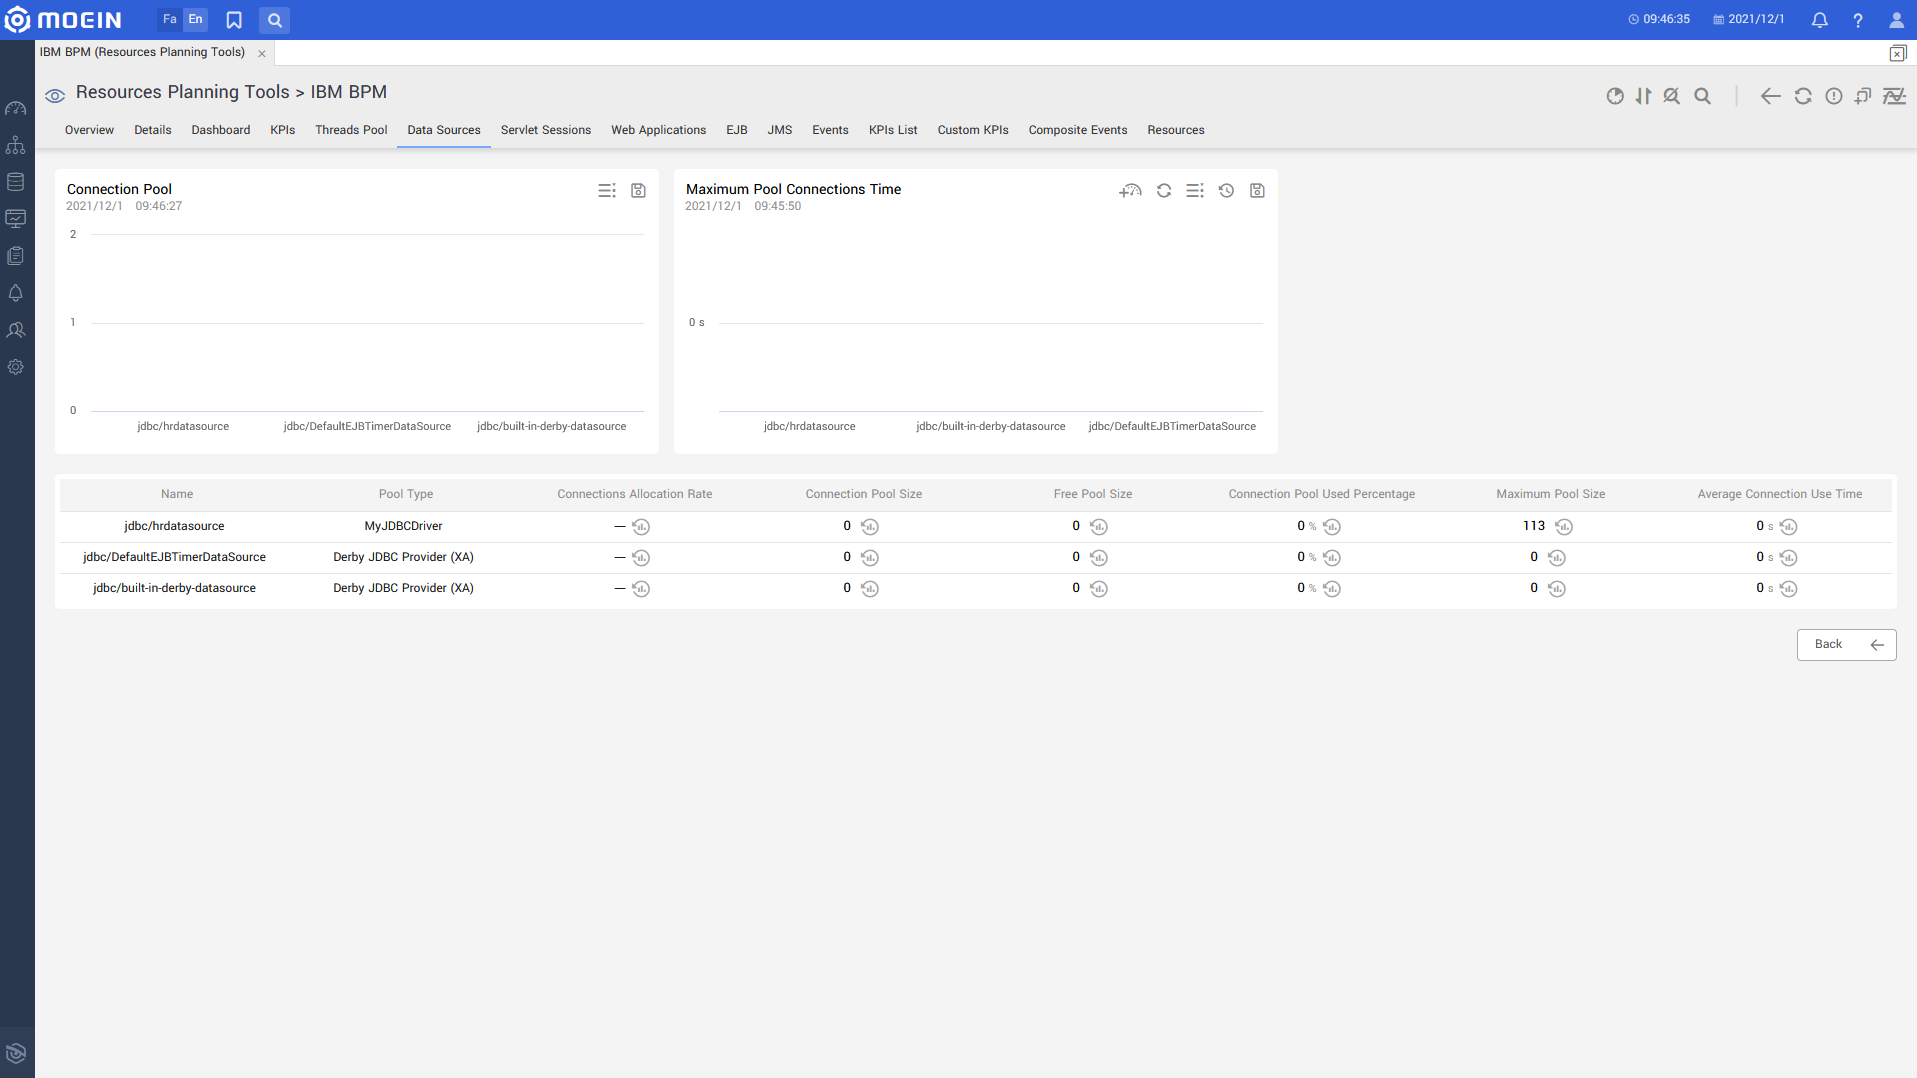The image size is (1917, 1078).
Task: Open history for hrdatasource Connections Allocation Rate
Action: tap(641, 527)
